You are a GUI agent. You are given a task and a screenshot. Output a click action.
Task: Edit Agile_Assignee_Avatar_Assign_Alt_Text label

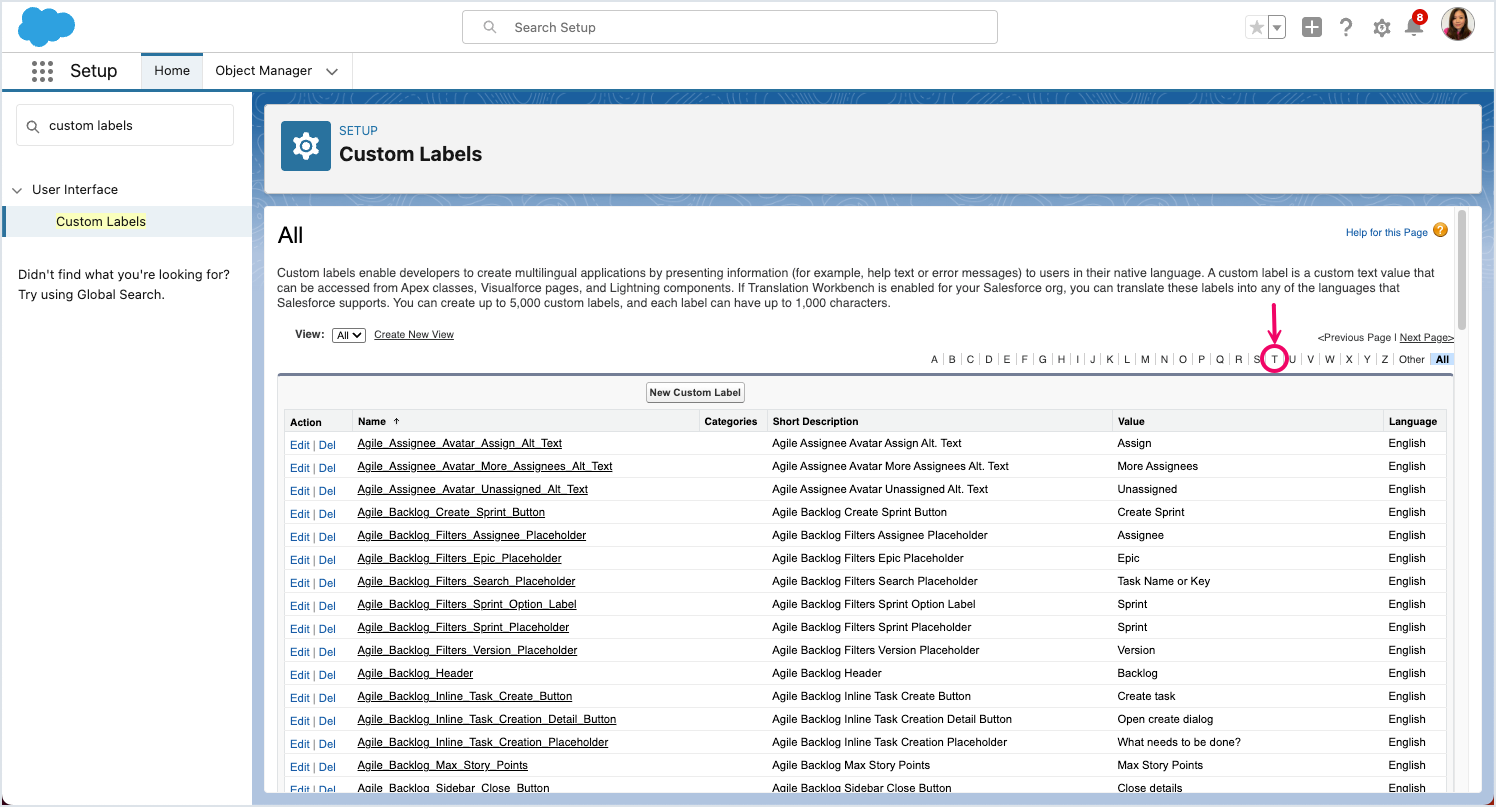click(x=300, y=445)
